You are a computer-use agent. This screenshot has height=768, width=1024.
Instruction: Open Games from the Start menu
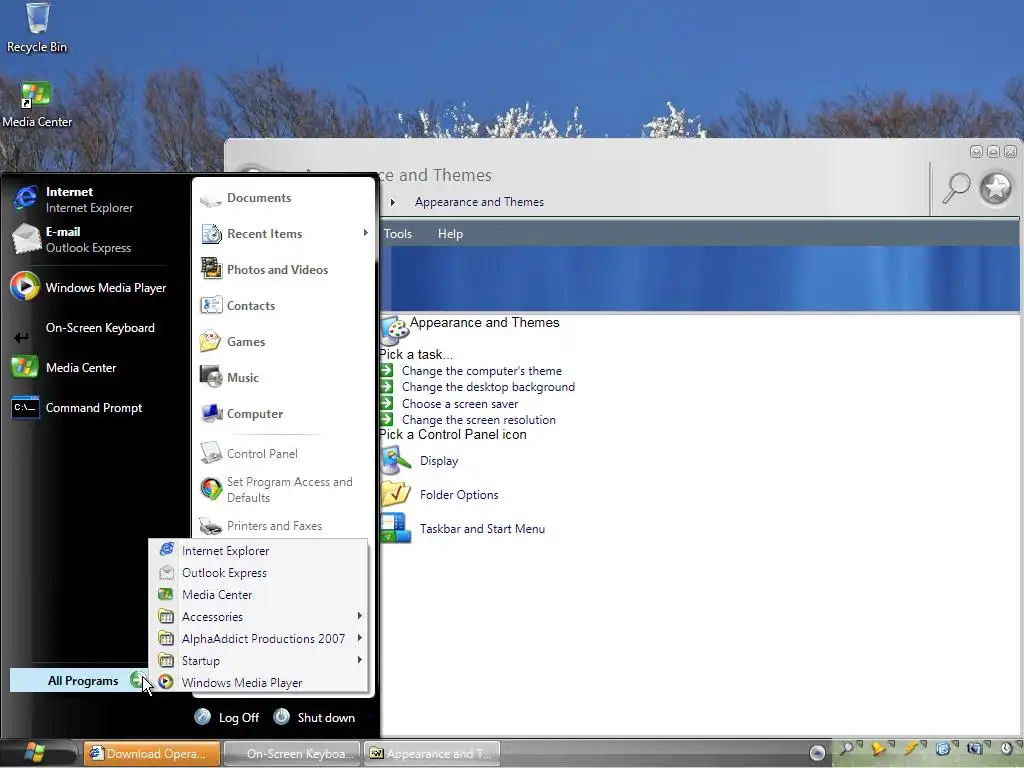[232, 342]
